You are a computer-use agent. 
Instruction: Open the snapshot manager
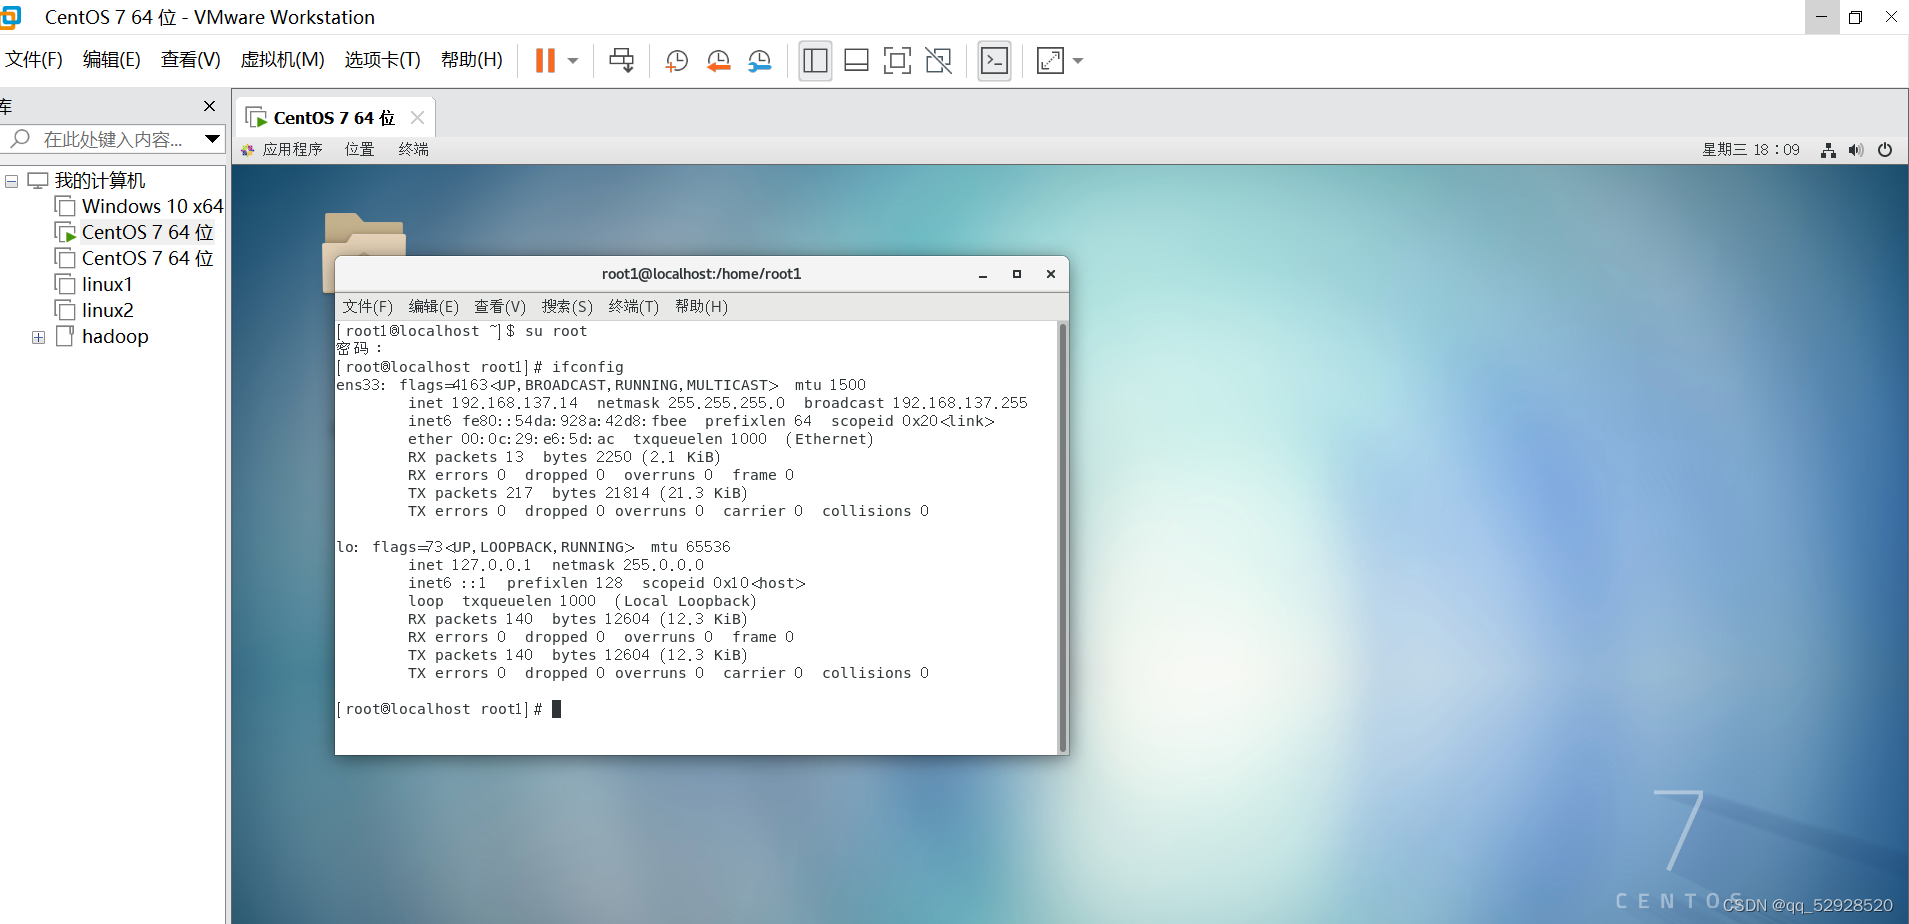click(x=760, y=61)
